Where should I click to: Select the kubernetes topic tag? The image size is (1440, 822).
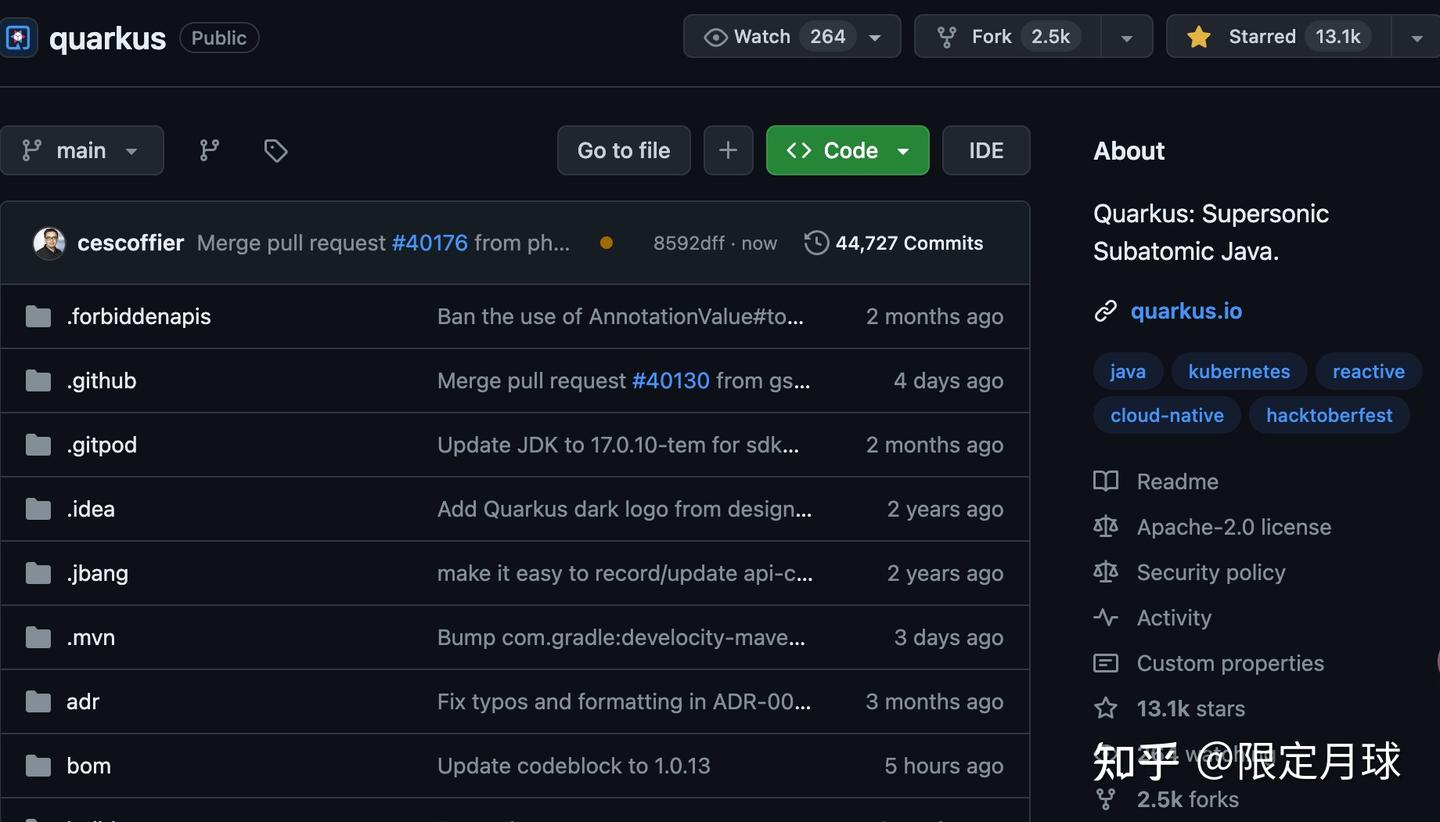click(1239, 371)
